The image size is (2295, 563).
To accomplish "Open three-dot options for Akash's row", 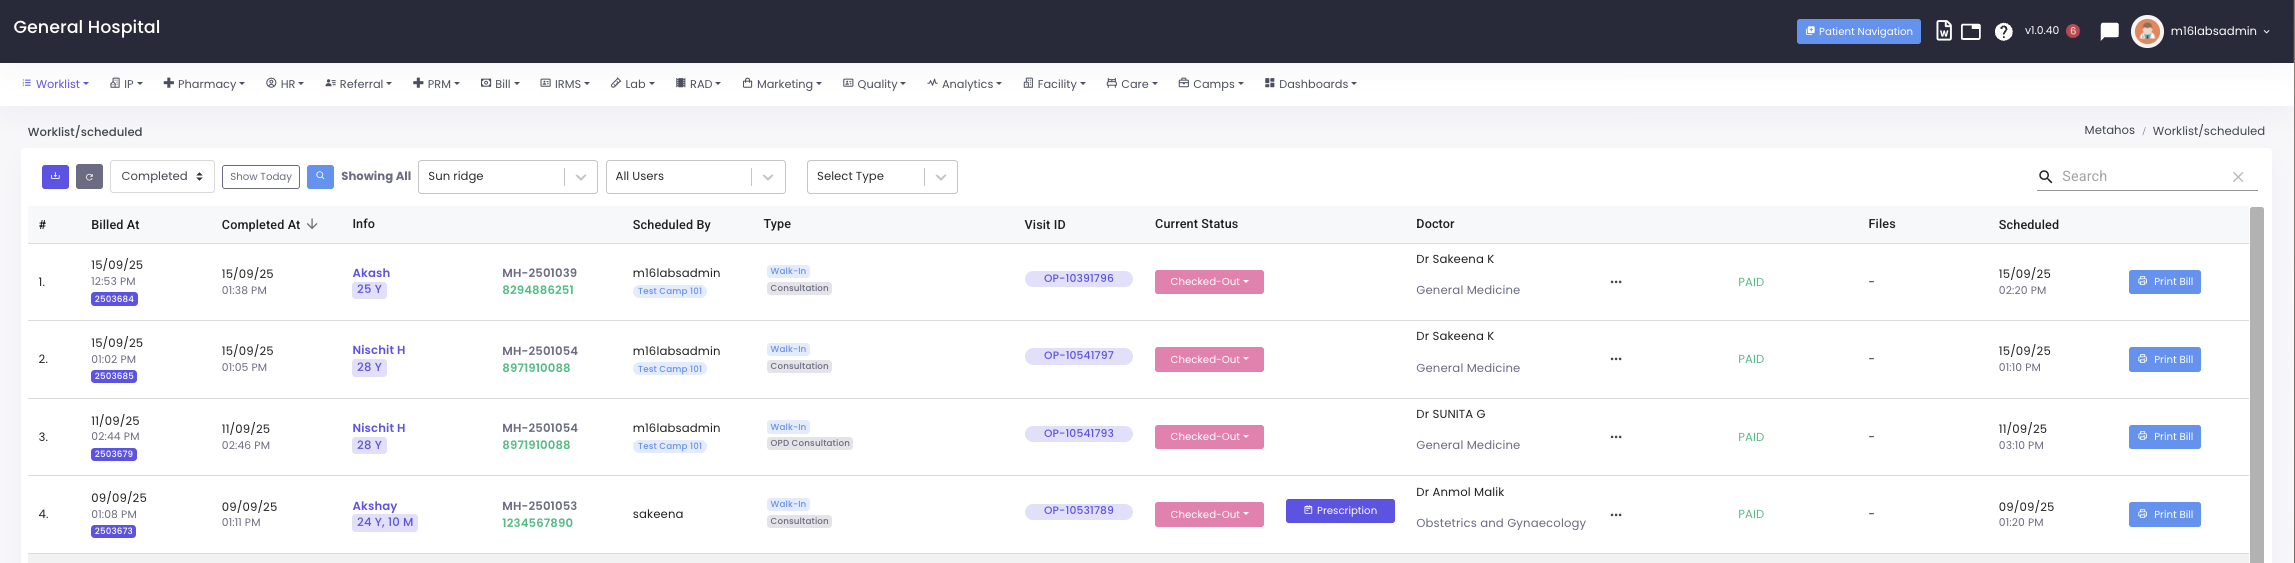I will (x=1615, y=282).
